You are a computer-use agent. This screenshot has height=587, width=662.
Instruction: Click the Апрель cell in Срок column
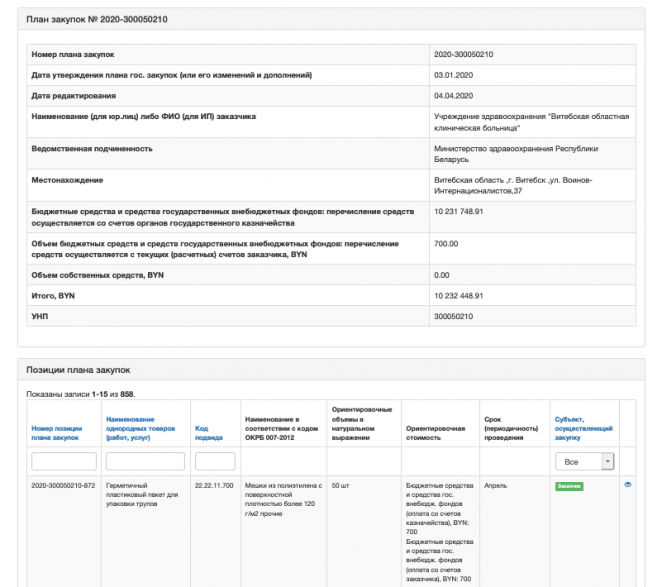click(x=494, y=485)
